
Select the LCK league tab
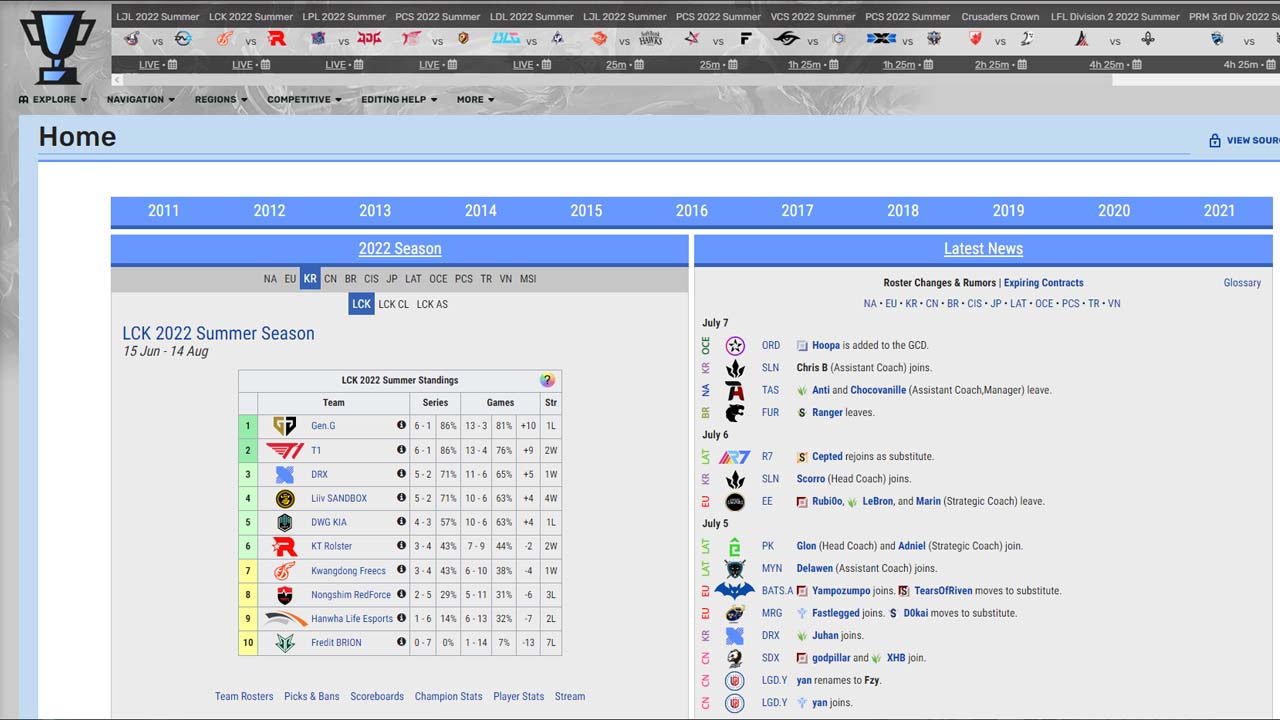[361, 304]
